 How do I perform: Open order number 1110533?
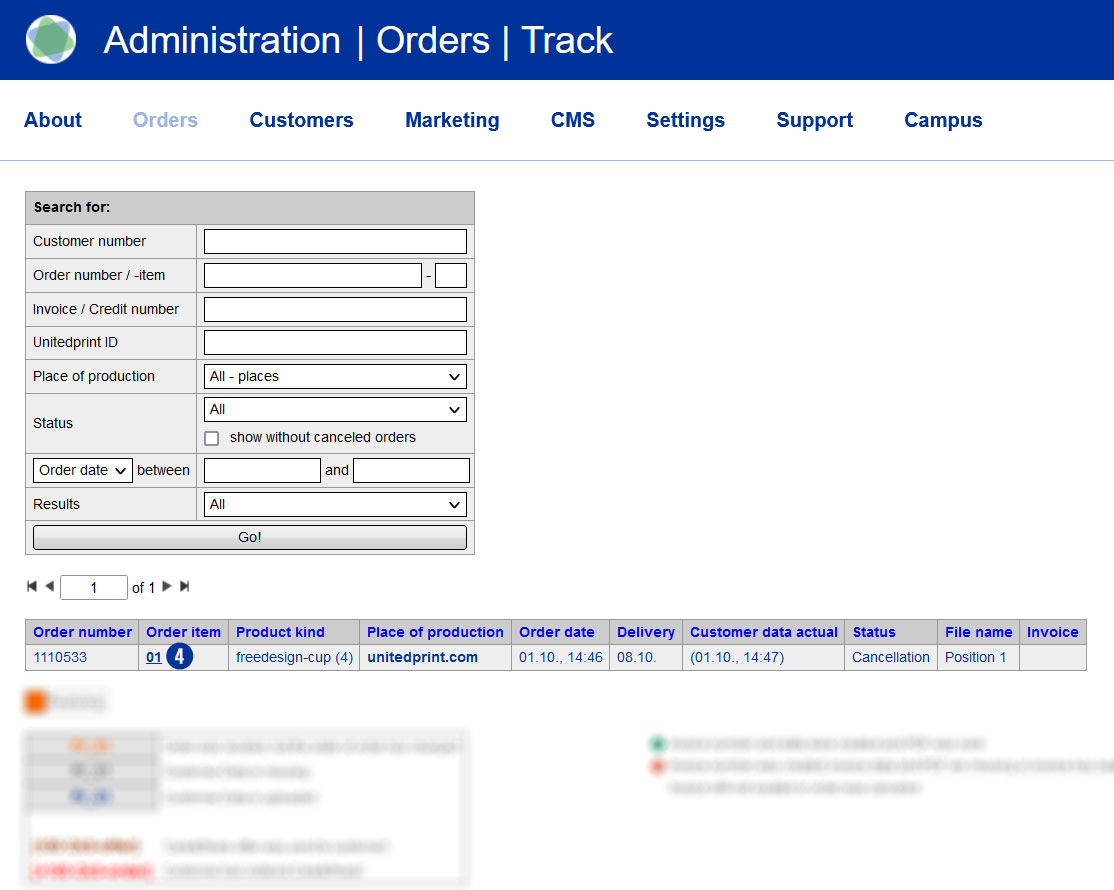point(60,657)
